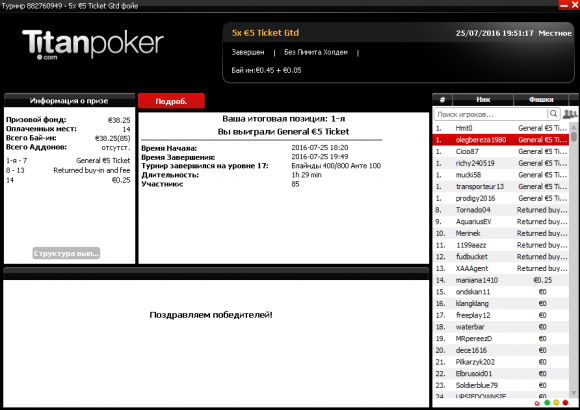The image size is (580, 410).
Task: Click the Titan Poker logo
Action: 92,44
